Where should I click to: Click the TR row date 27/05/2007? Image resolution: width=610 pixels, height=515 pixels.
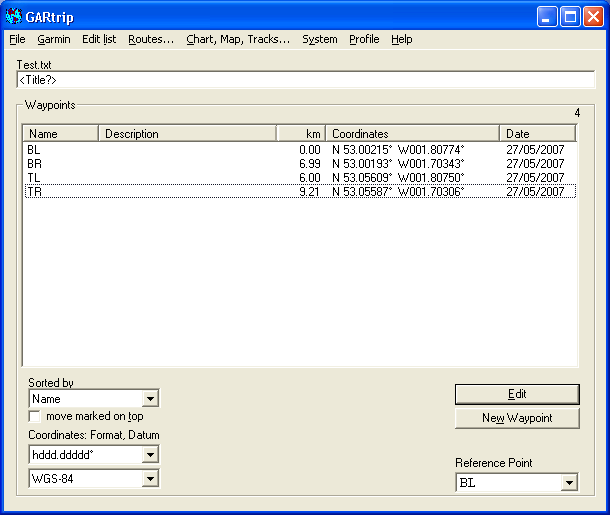coord(535,191)
